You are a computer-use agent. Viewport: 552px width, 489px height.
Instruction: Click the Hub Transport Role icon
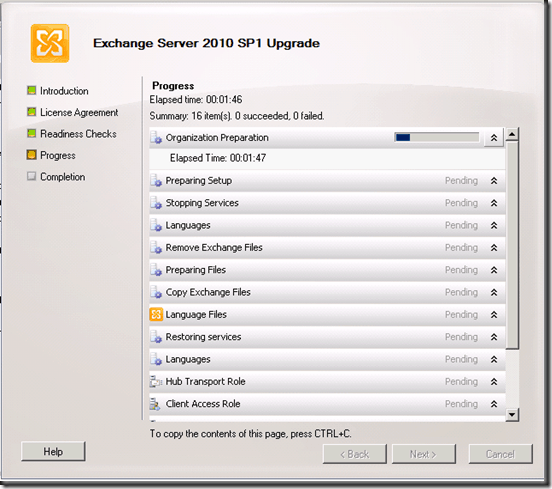[156, 381]
